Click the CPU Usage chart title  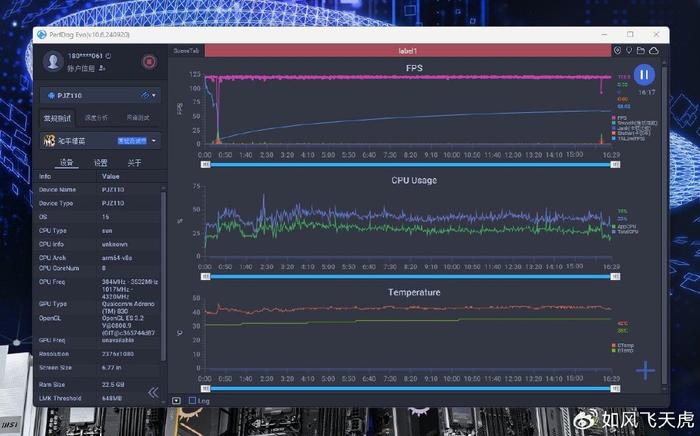(x=414, y=180)
